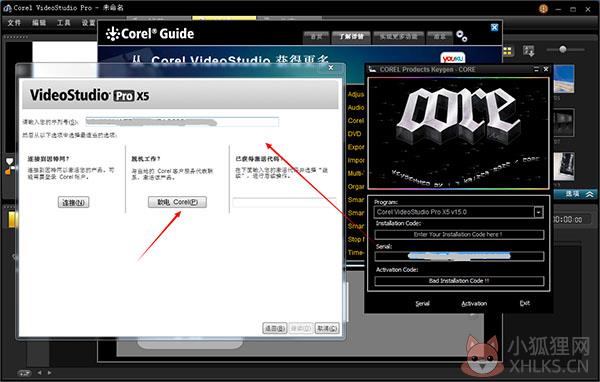Click the orange round icon in the title bar
600x382 pixels.
(543, 8)
